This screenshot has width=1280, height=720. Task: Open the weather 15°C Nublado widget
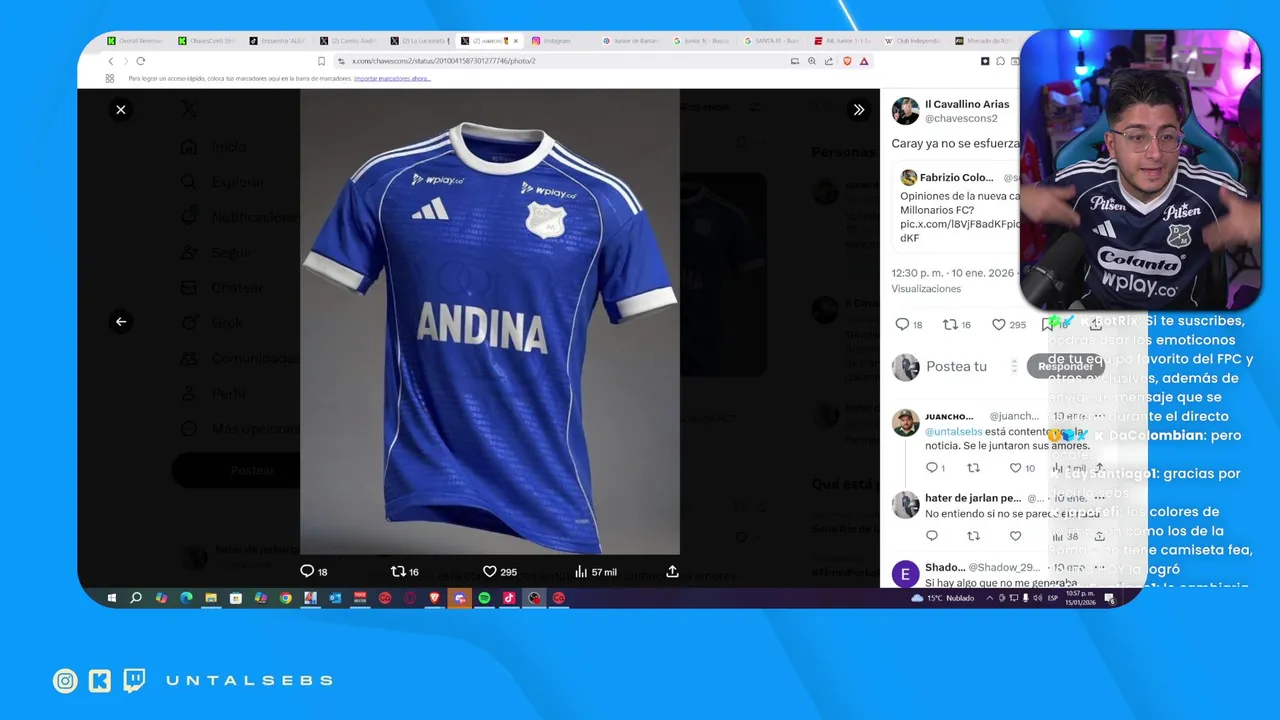(943, 598)
